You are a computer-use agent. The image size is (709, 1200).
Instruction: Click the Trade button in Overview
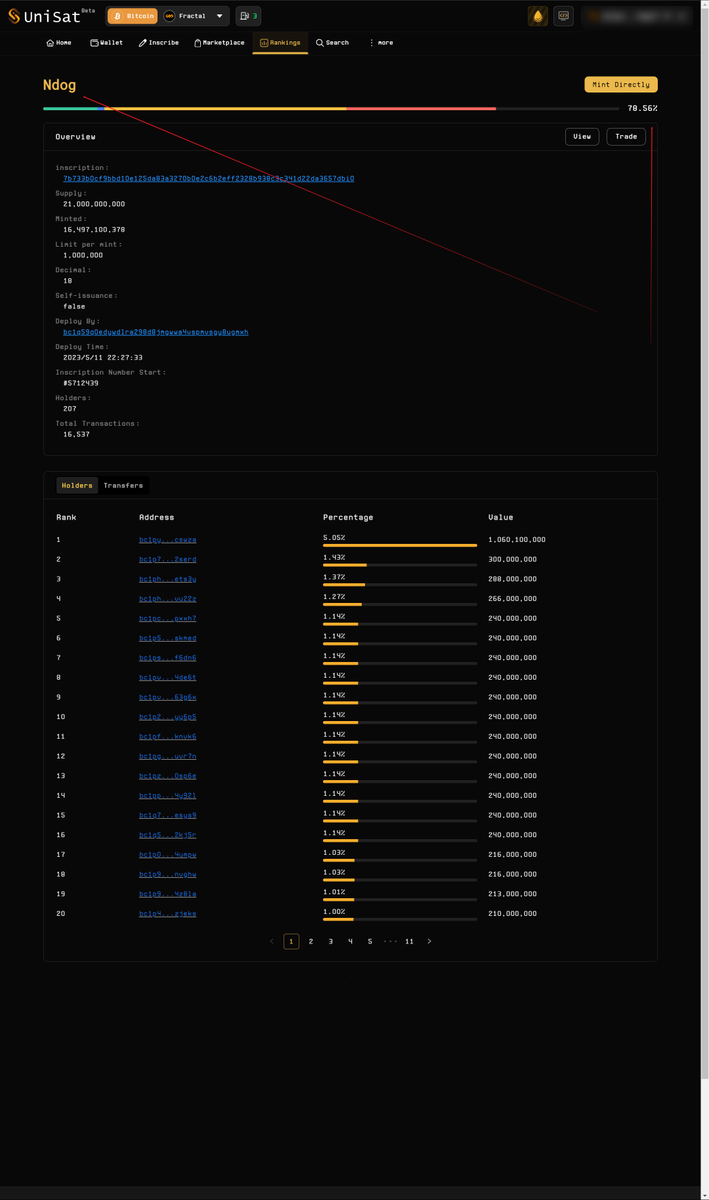[x=626, y=136]
